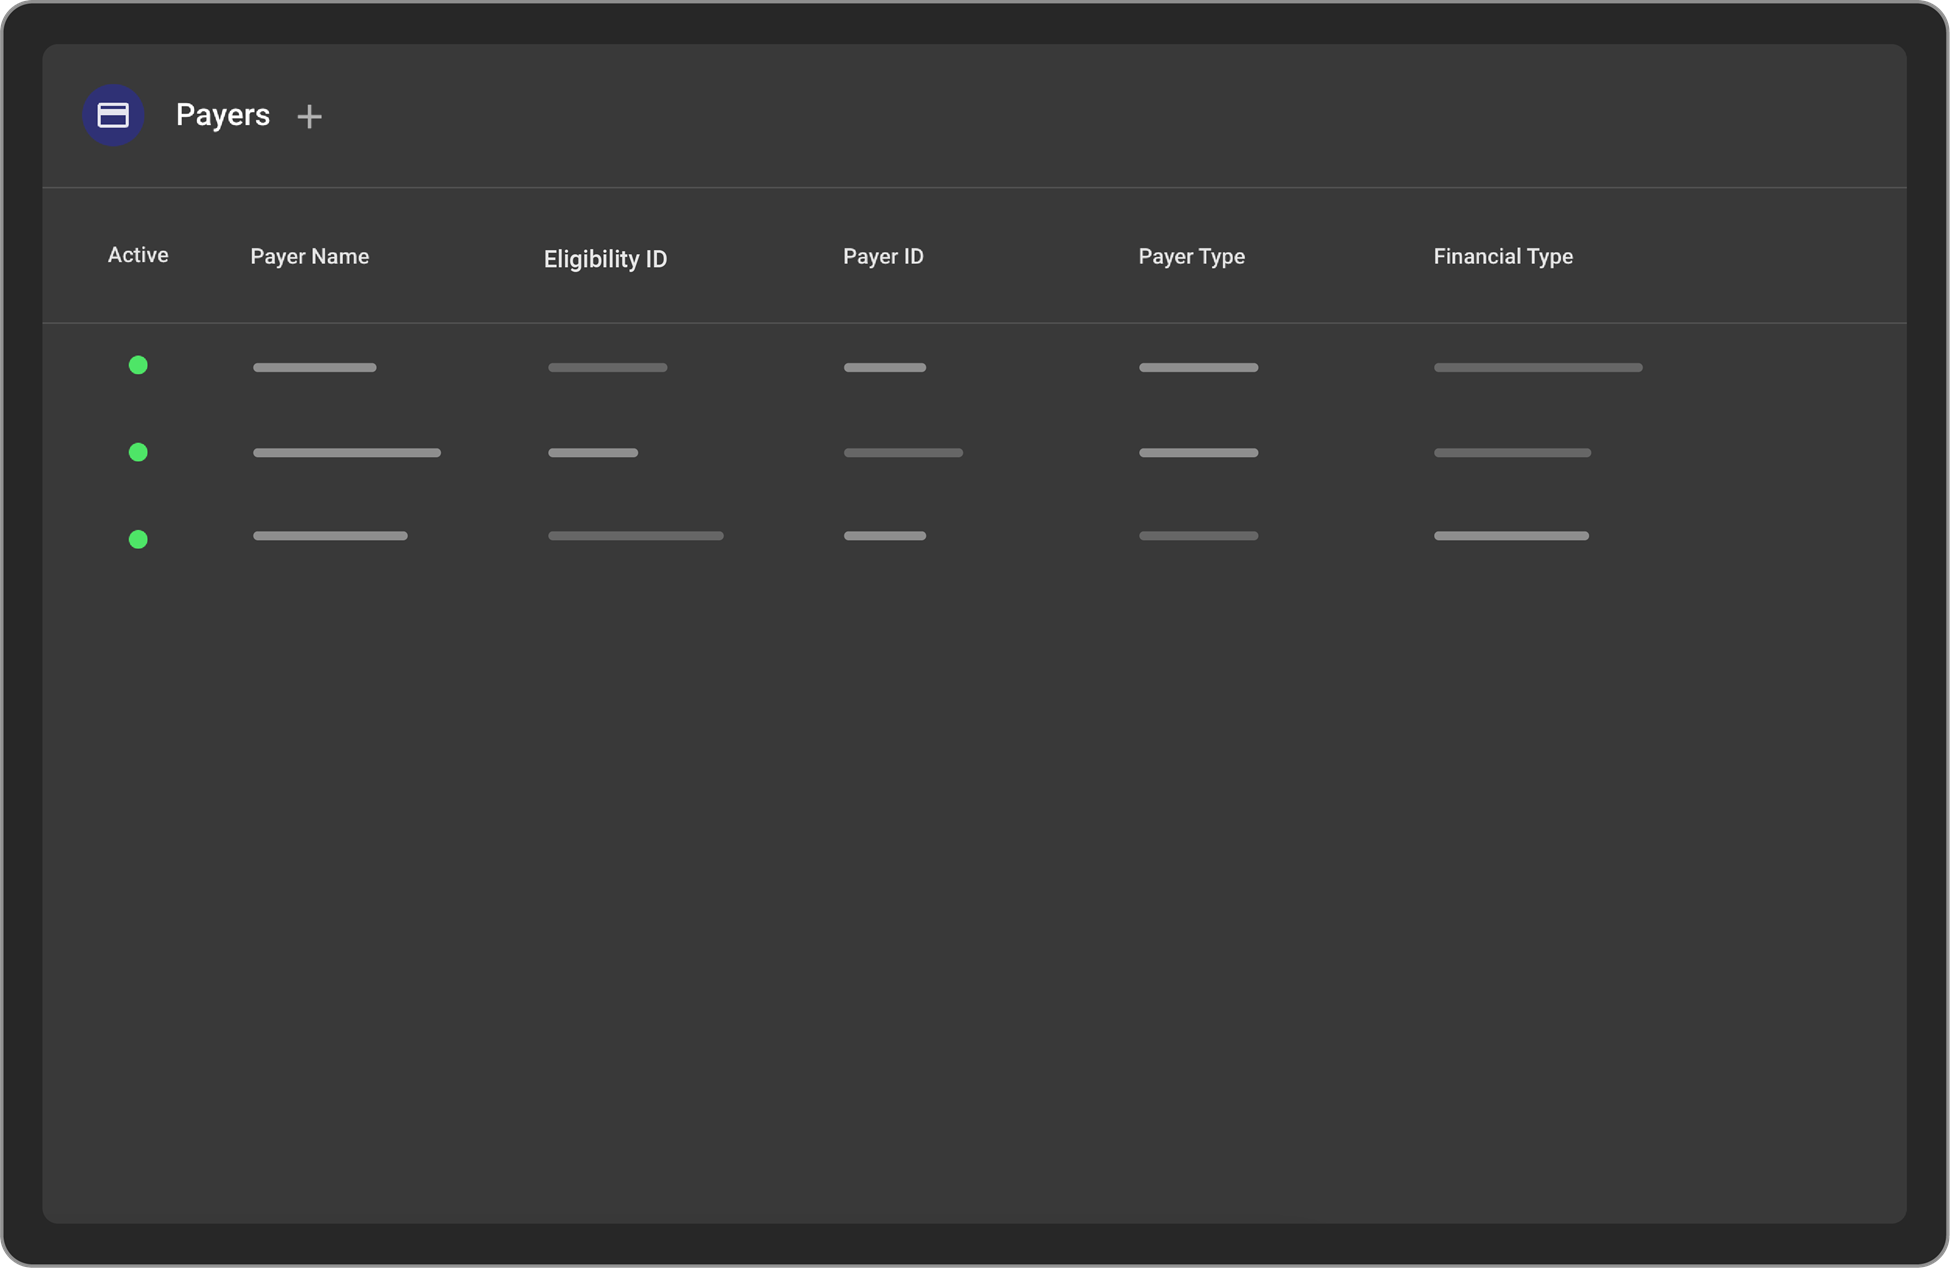This screenshot has height=1268, width=1950.
Task: Select the third row's financial type placeholder
Action: click(x=1511, y=535)
